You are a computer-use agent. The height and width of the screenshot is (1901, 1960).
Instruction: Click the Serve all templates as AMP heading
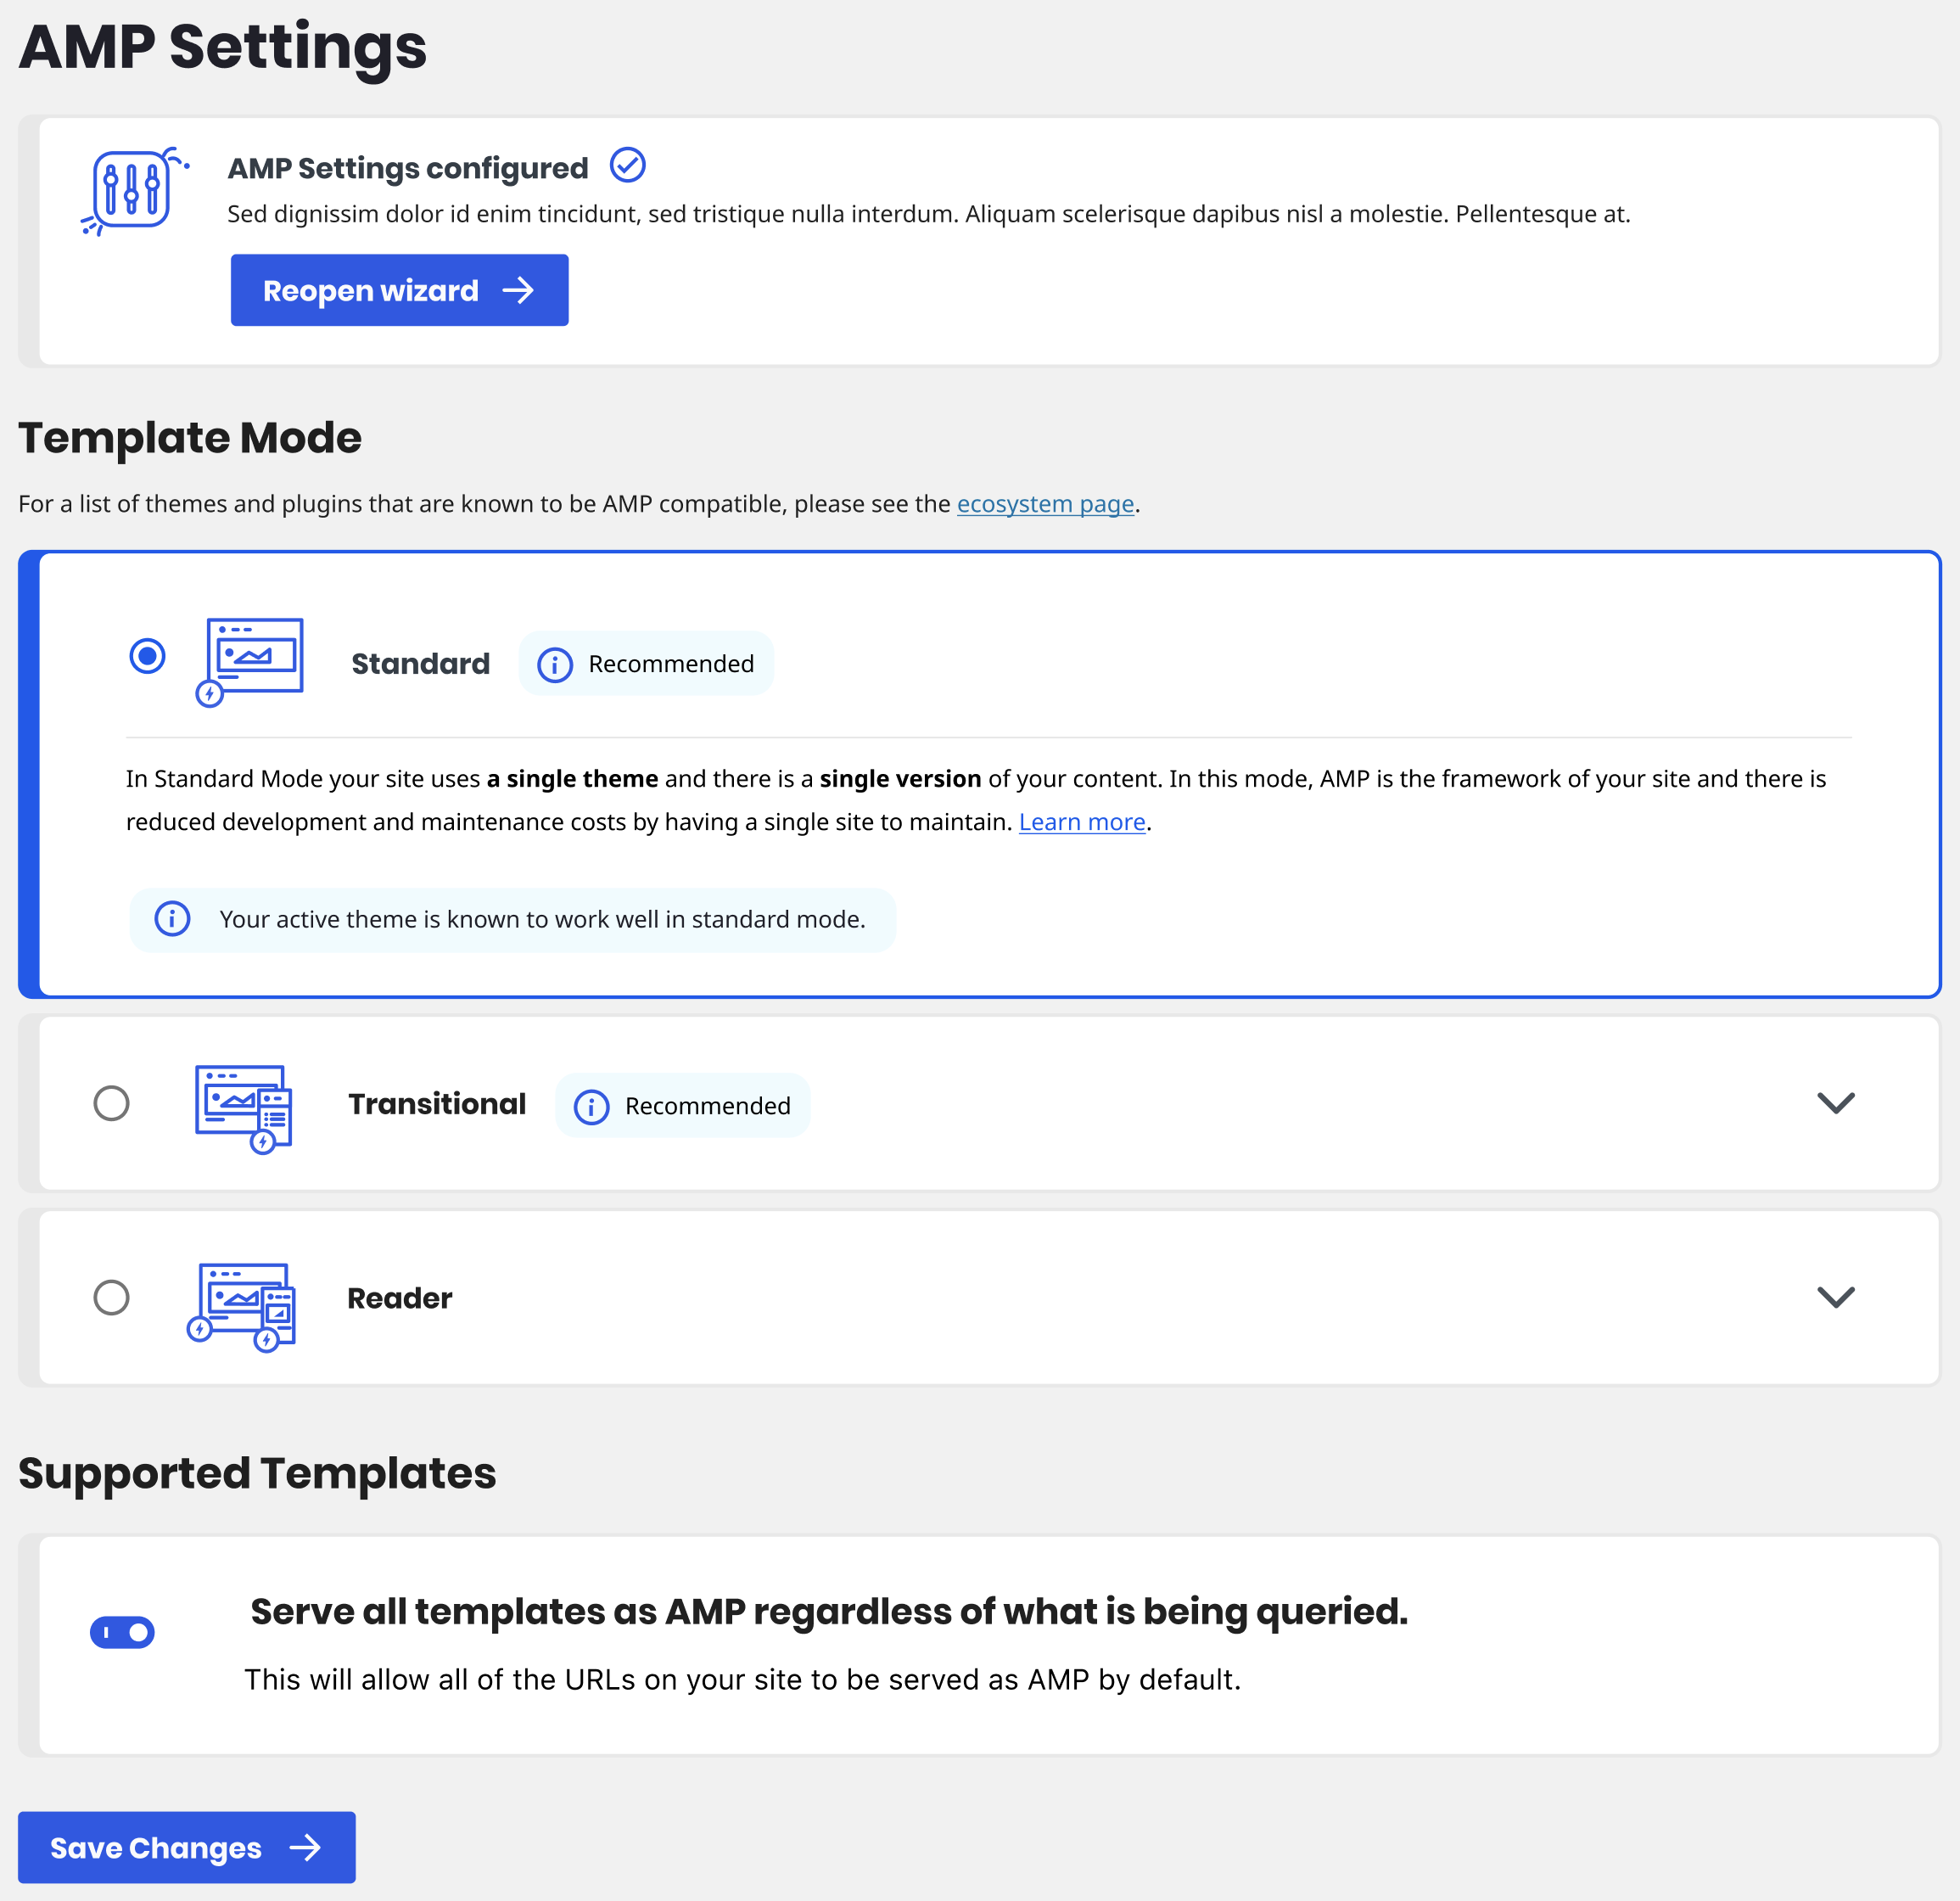click(829, 1611)
